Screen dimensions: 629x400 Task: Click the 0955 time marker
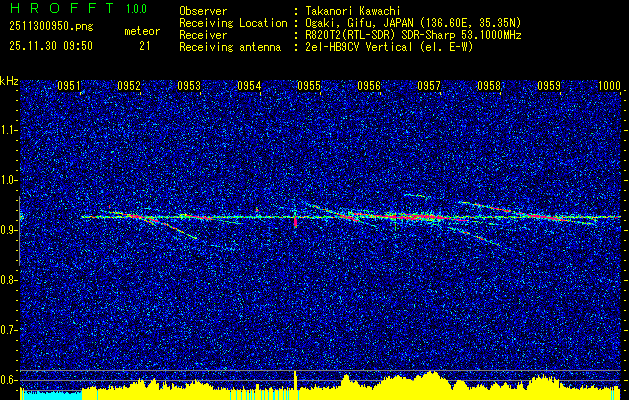(309, 85)
